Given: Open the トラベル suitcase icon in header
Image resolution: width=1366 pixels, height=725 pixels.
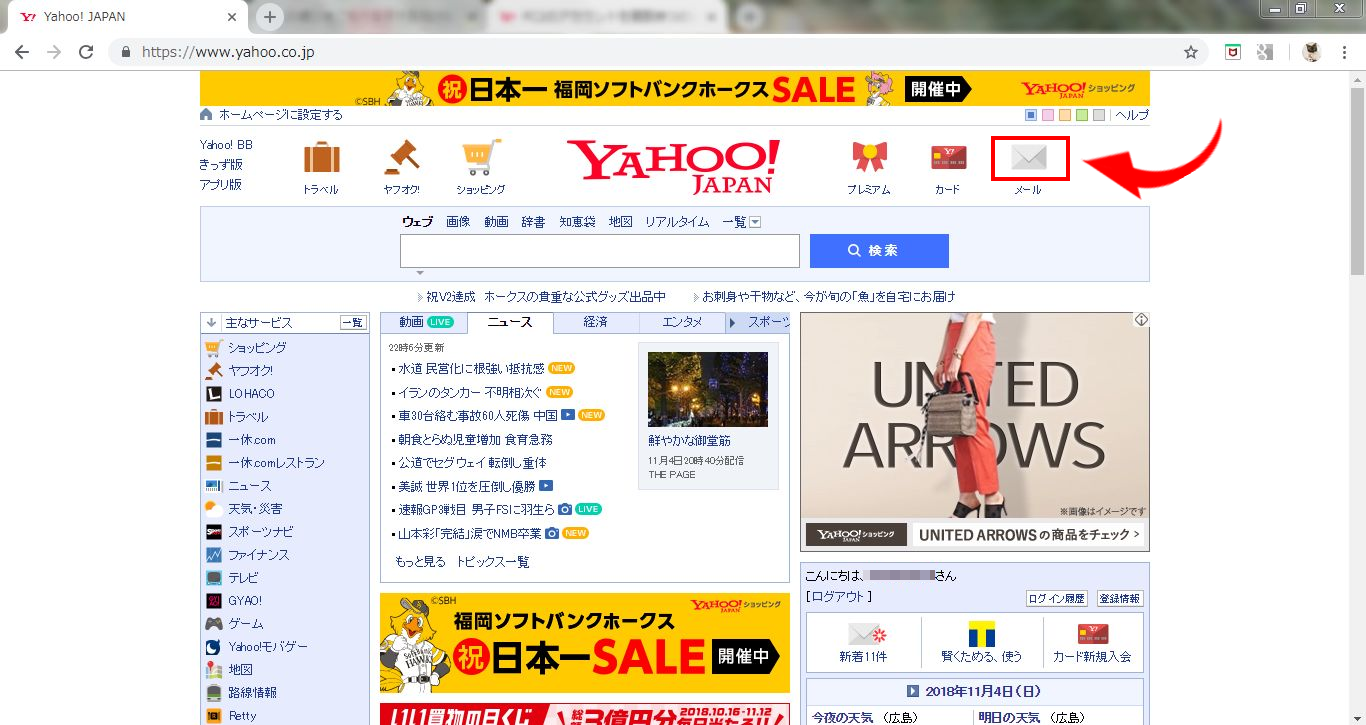Looking at the screenshot, I should point(321,158).
